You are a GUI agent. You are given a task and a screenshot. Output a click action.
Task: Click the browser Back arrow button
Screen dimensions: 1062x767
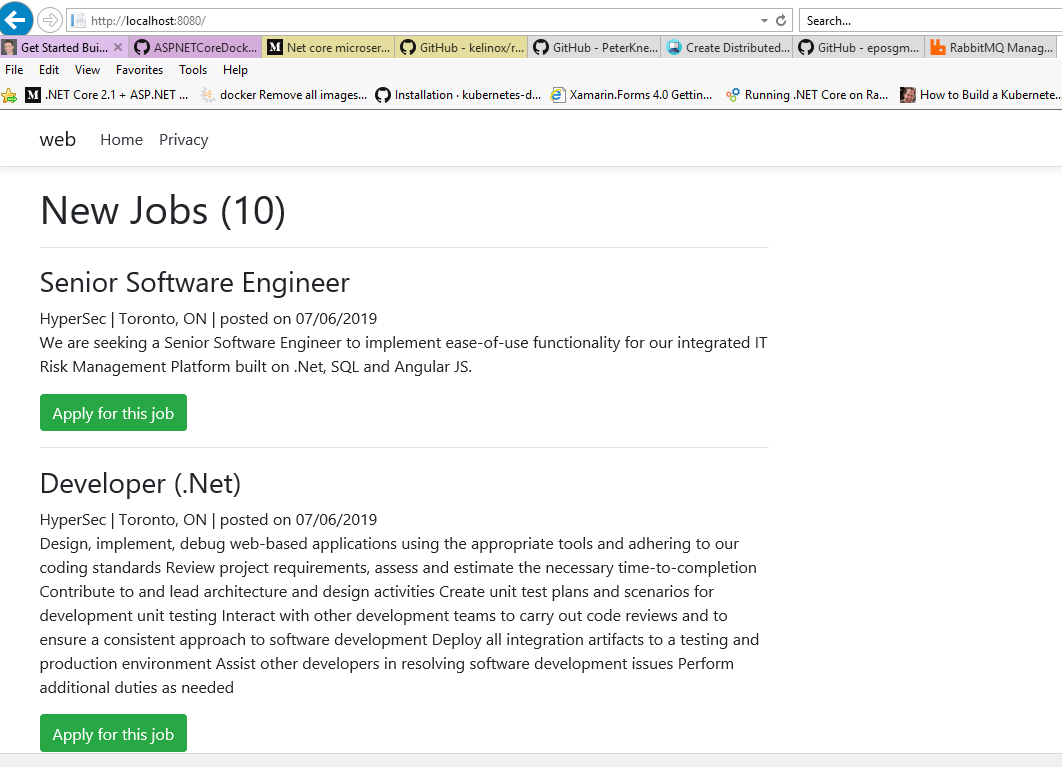15,19
